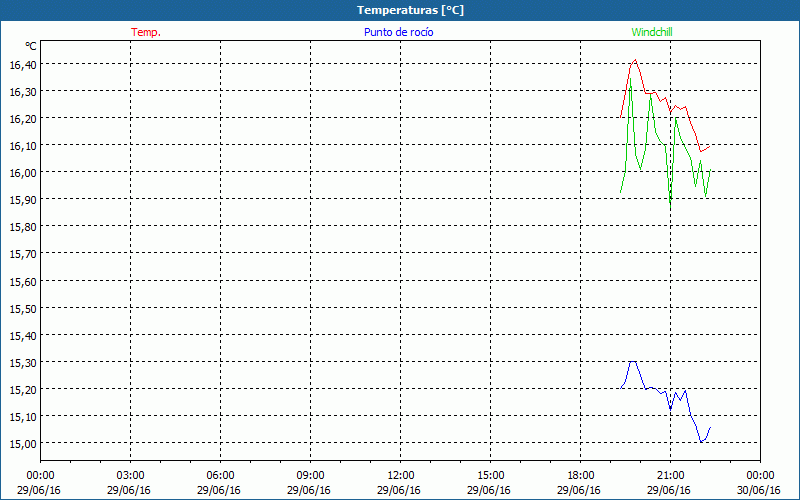Screen dimensions: 800x500
Task: Click the 21:00 time axis label
Action: [x=670, y=475]
